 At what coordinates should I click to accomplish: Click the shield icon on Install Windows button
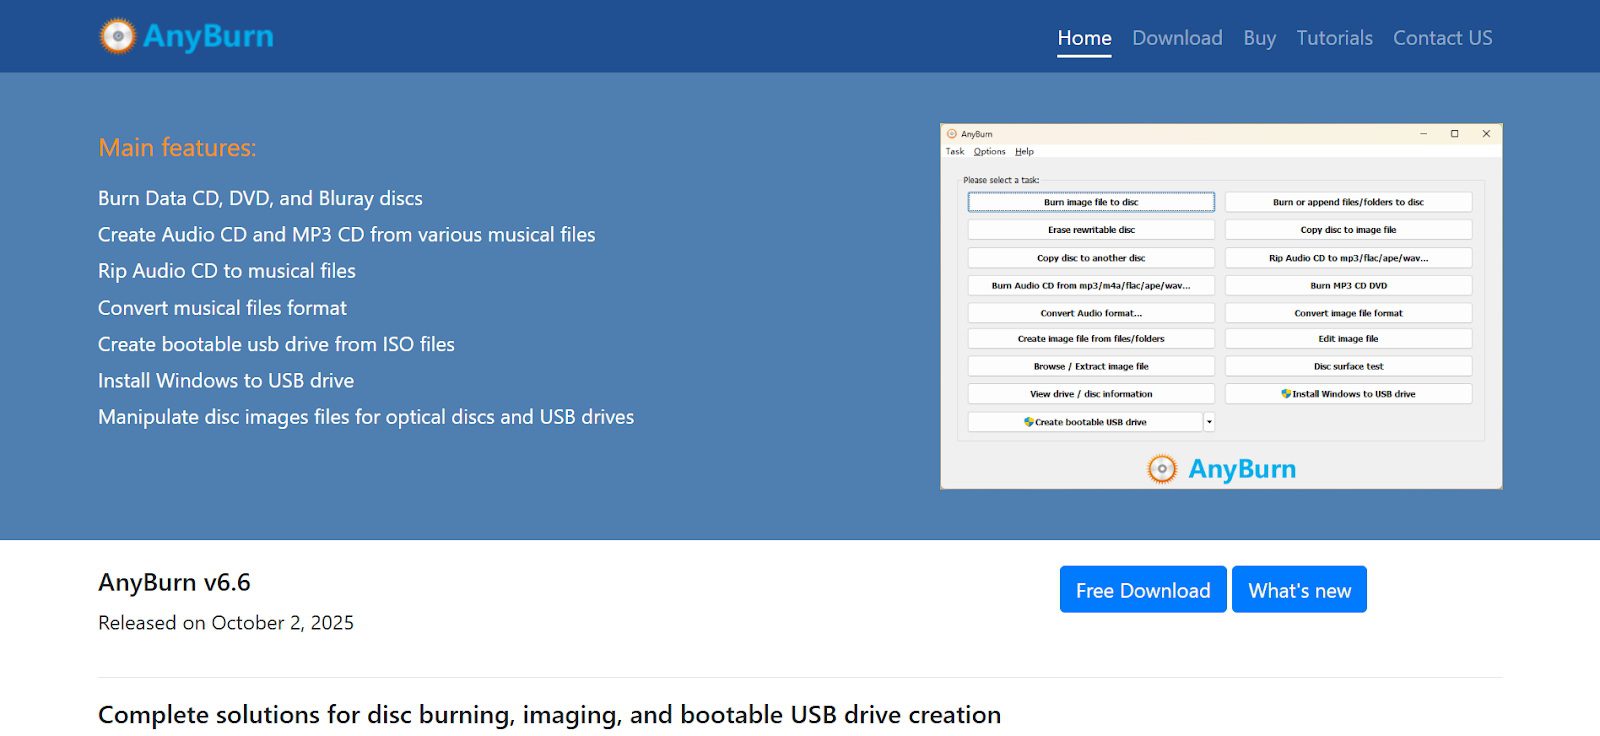(x=1286, y=394)
